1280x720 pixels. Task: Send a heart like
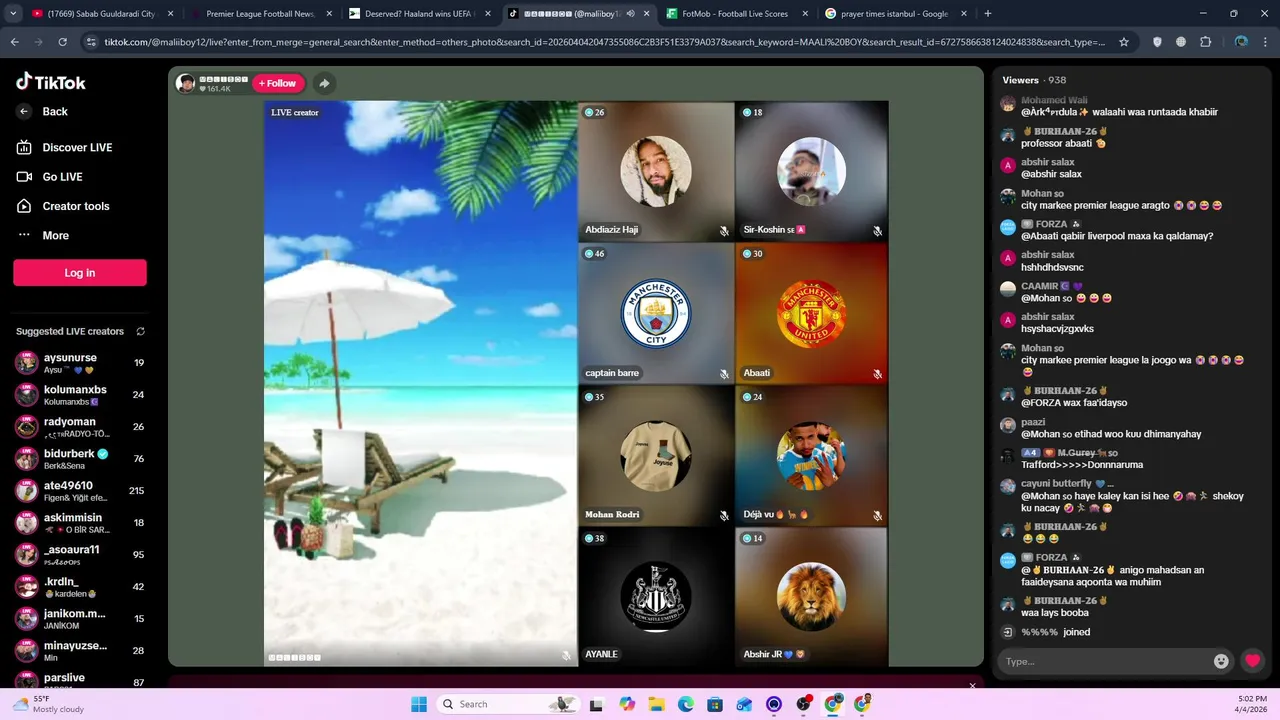(x=1252, y=661)
